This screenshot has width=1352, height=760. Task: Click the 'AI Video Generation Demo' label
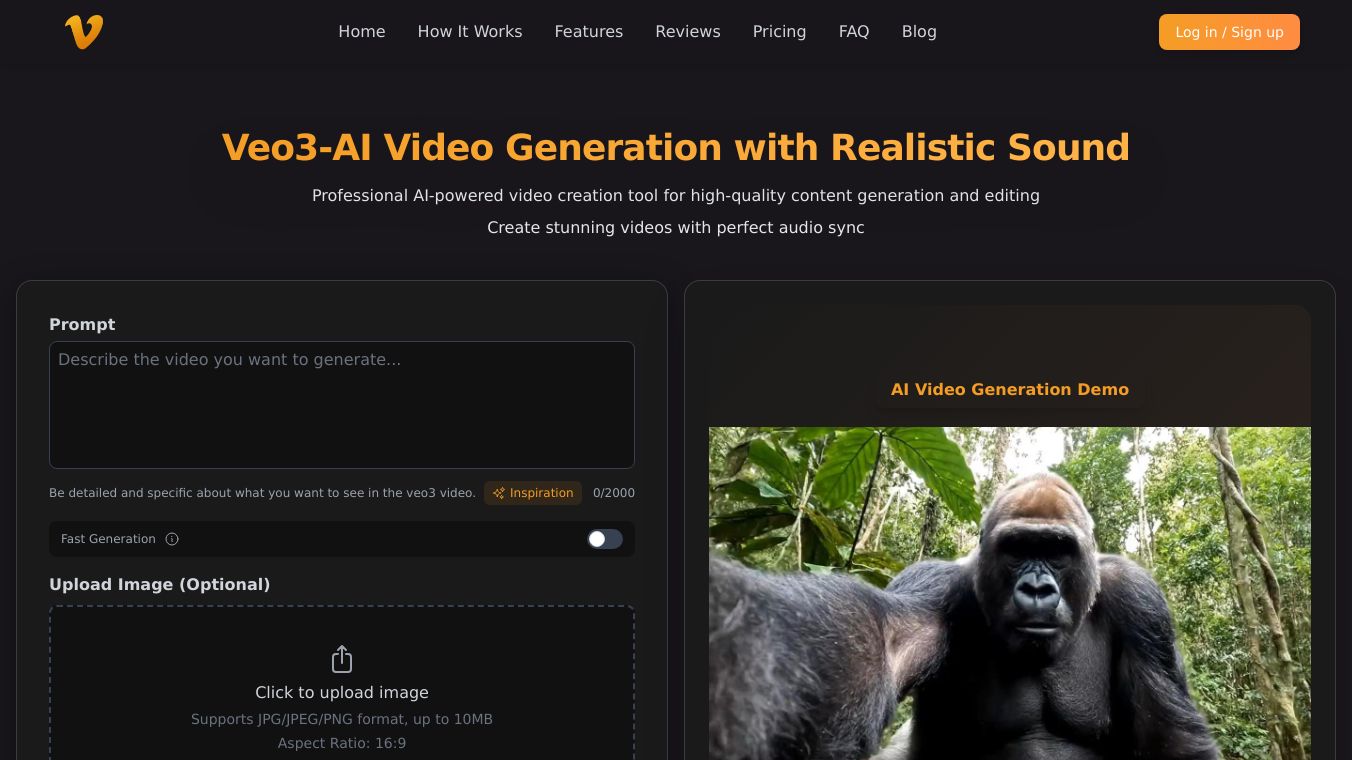coord(1010,390)
